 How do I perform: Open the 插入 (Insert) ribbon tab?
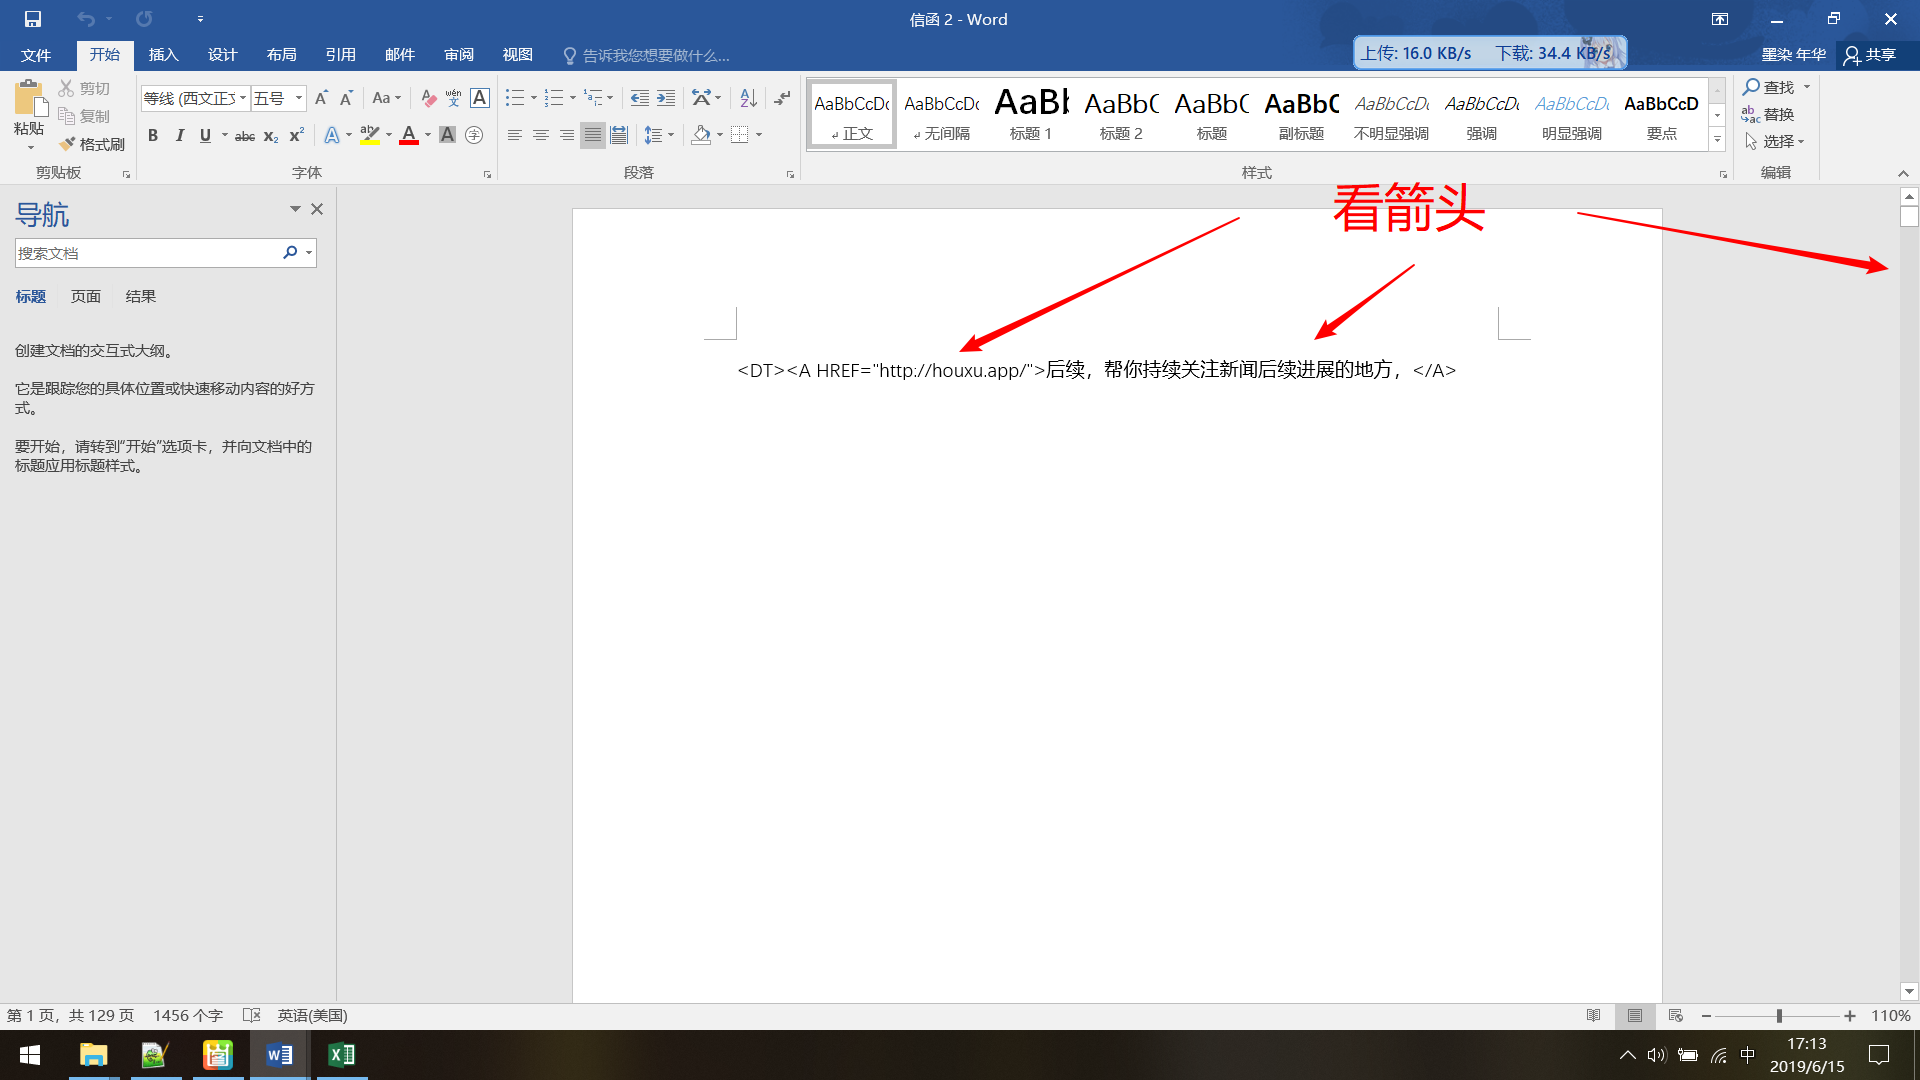pyautogui.click(x=163, y=55)
